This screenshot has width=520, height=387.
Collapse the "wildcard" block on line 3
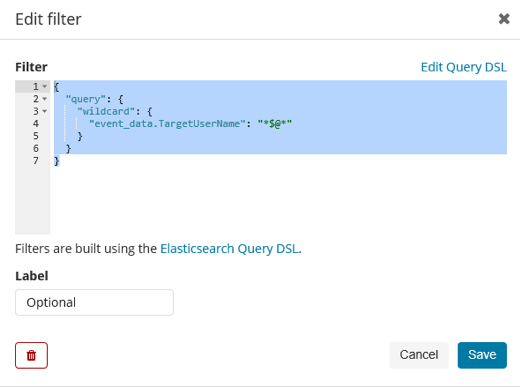(45, 111)
